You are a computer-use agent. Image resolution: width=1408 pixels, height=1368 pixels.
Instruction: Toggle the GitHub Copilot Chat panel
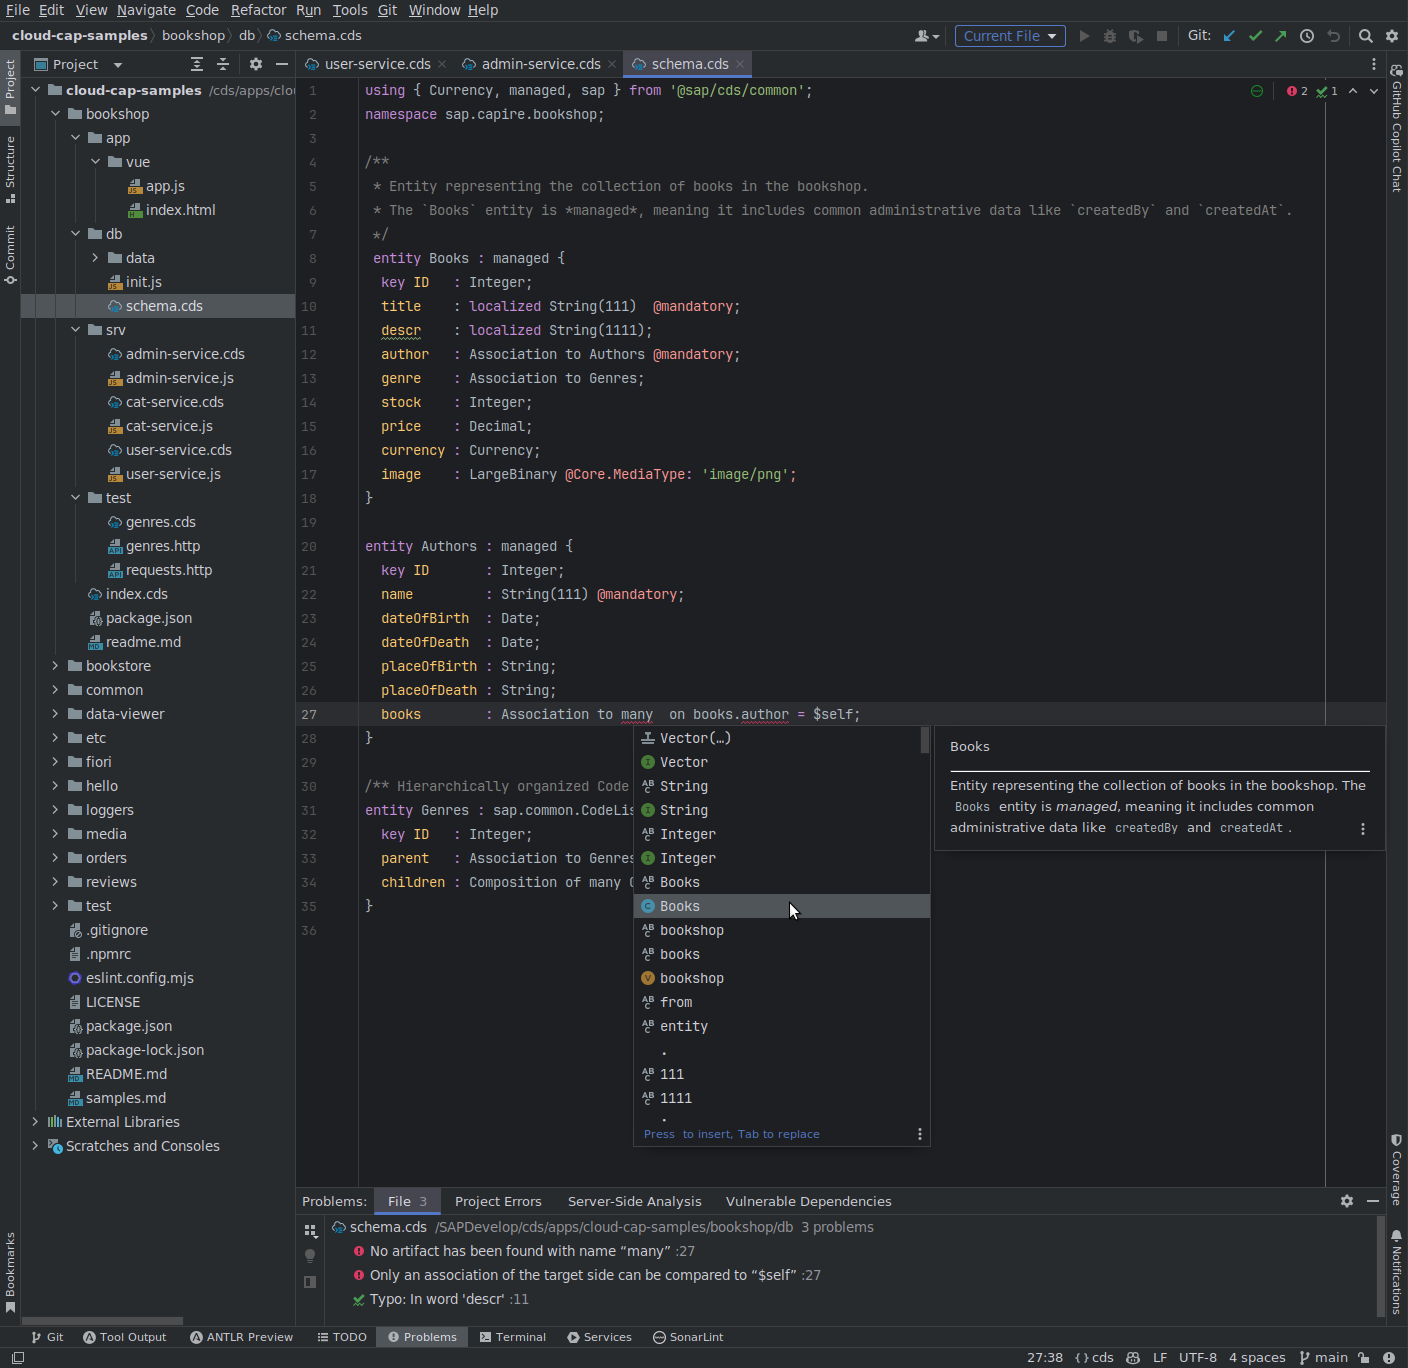coord(1397,128)
